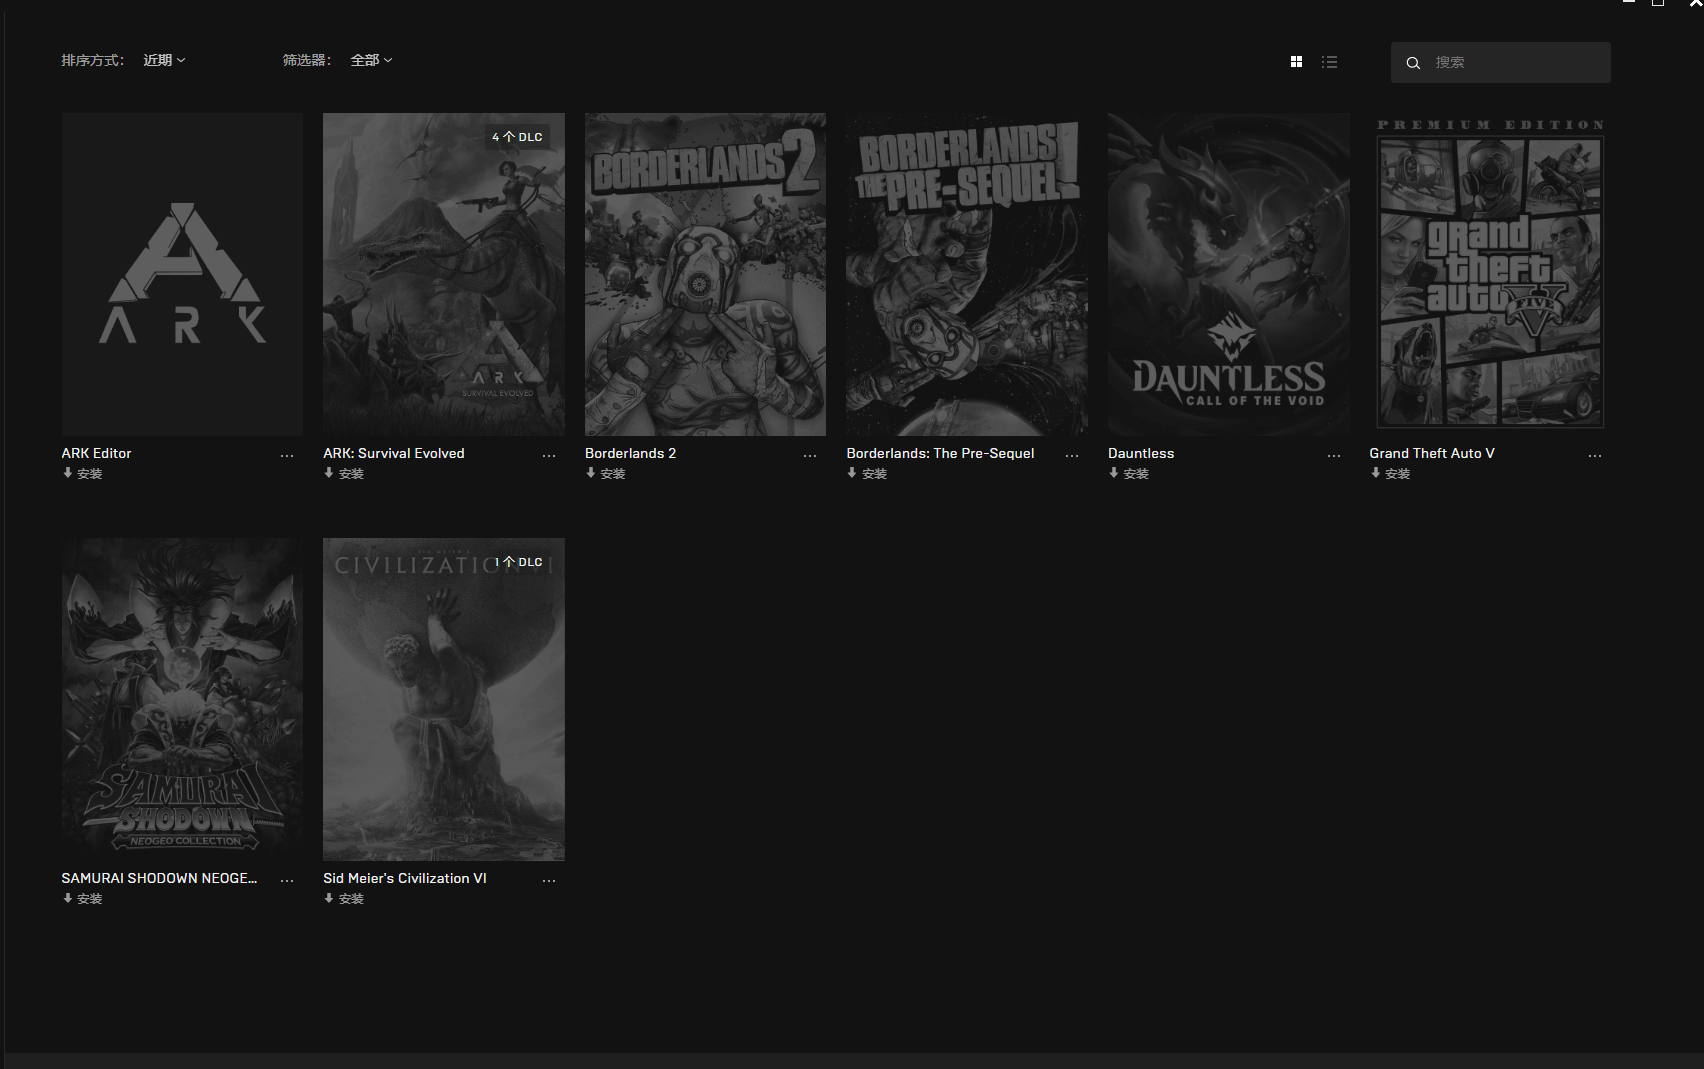The image size is (1704, 1069).
Task: Click the ARK: Survival Evolved title
Action: click(x=394, y=453)
